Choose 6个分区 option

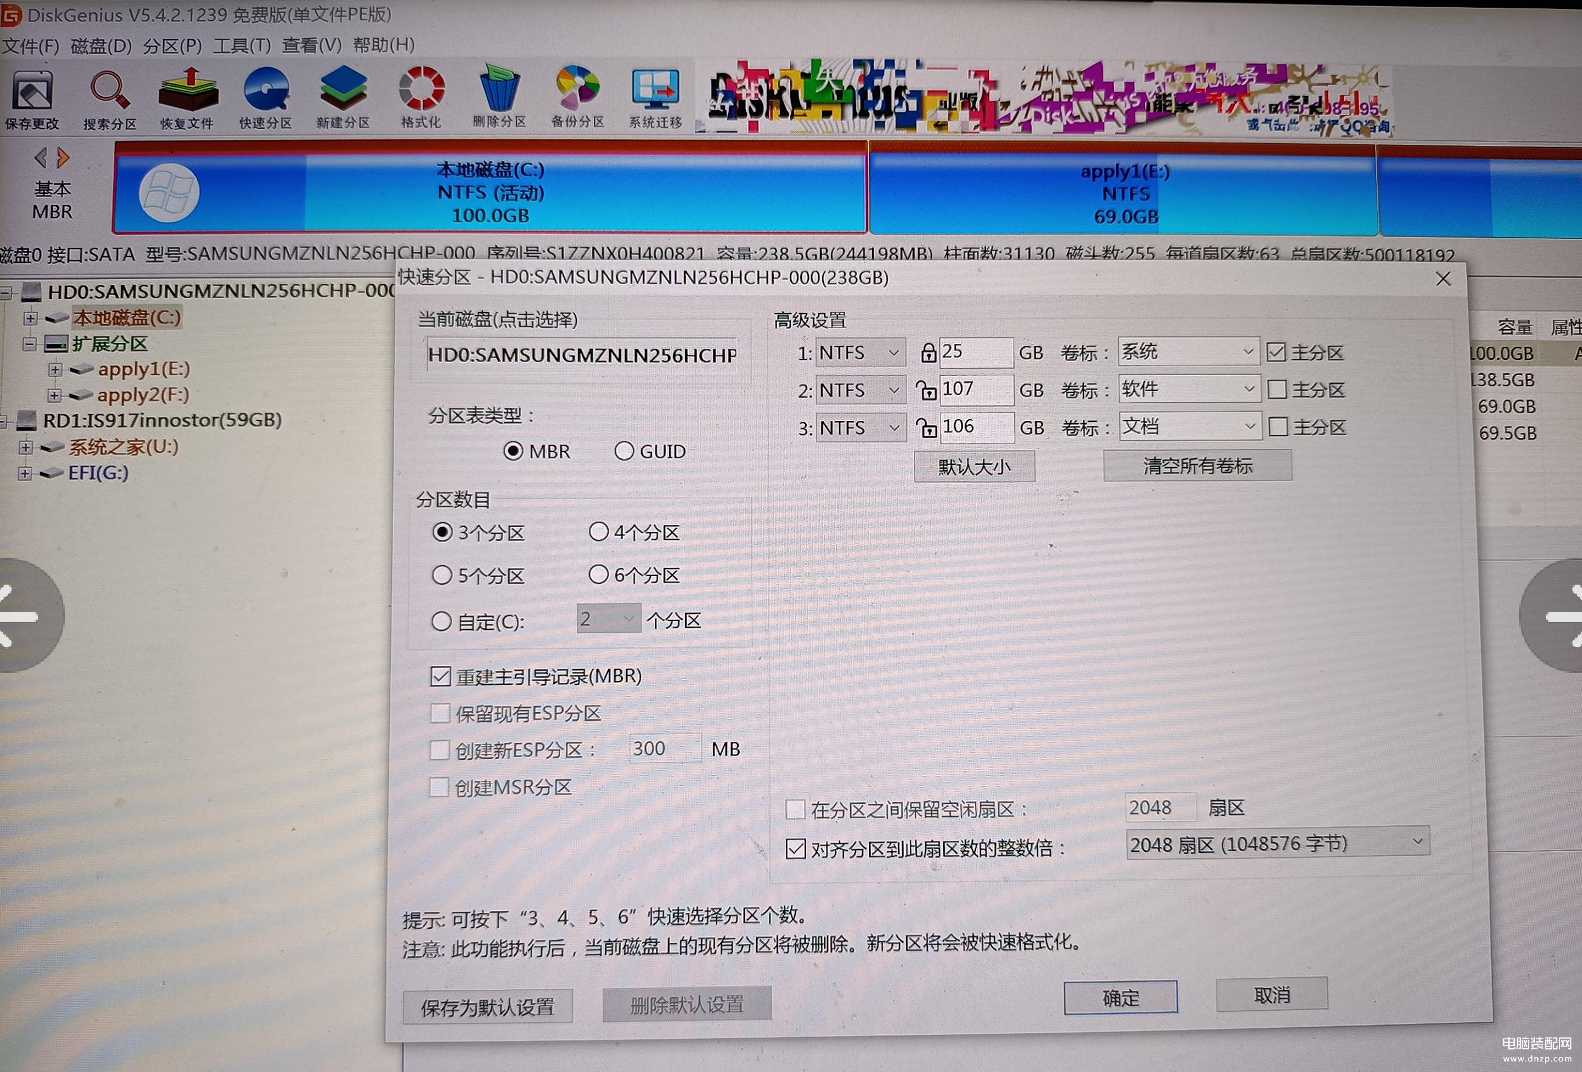point(598,574)
